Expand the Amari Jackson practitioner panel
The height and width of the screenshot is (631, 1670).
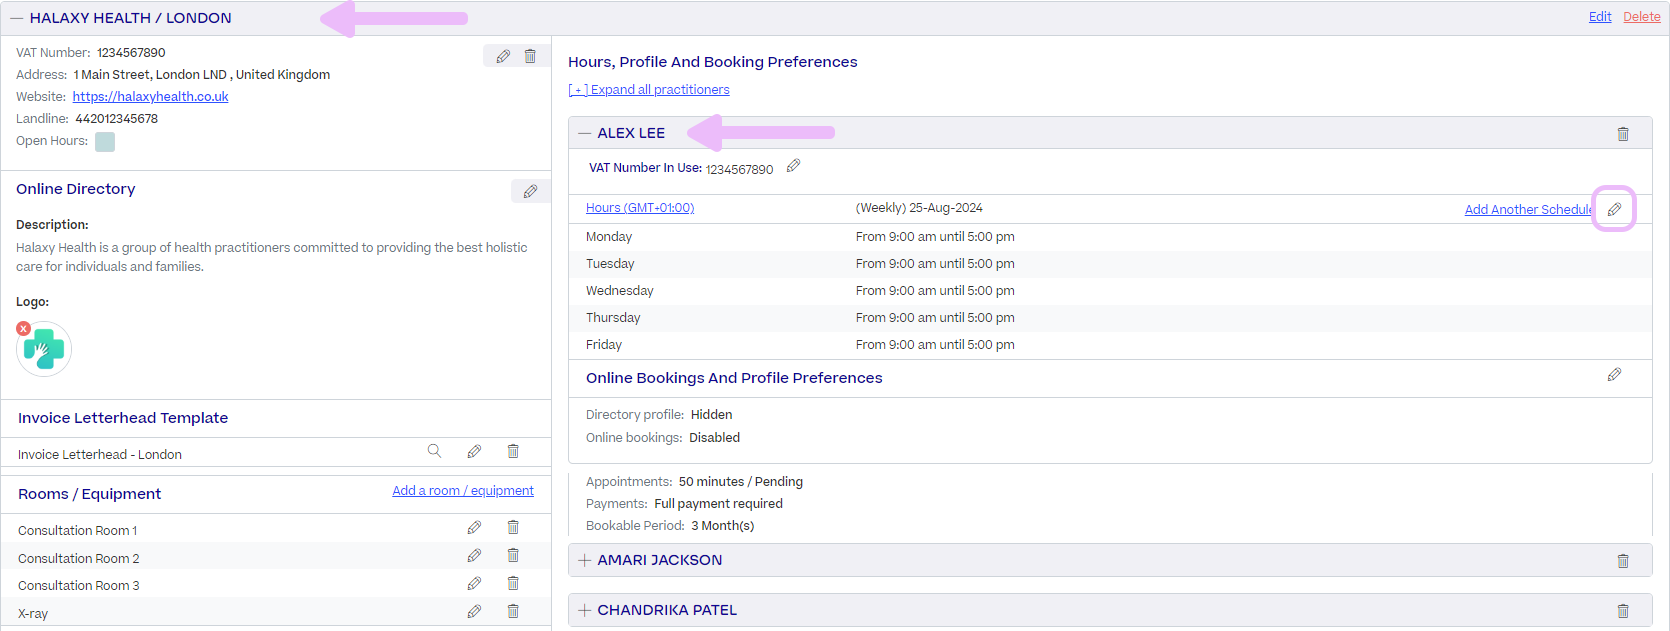[x=585, y=560]
